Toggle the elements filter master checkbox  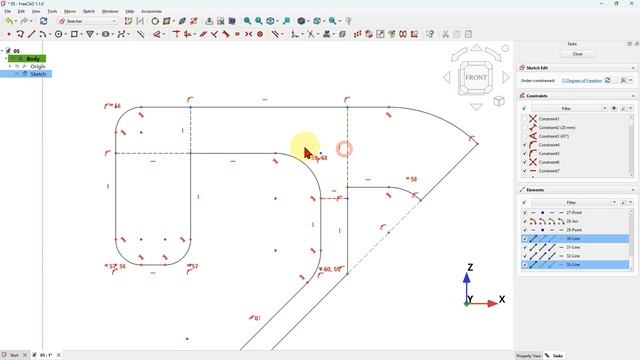pyautogui.click(x=524, y=202)
